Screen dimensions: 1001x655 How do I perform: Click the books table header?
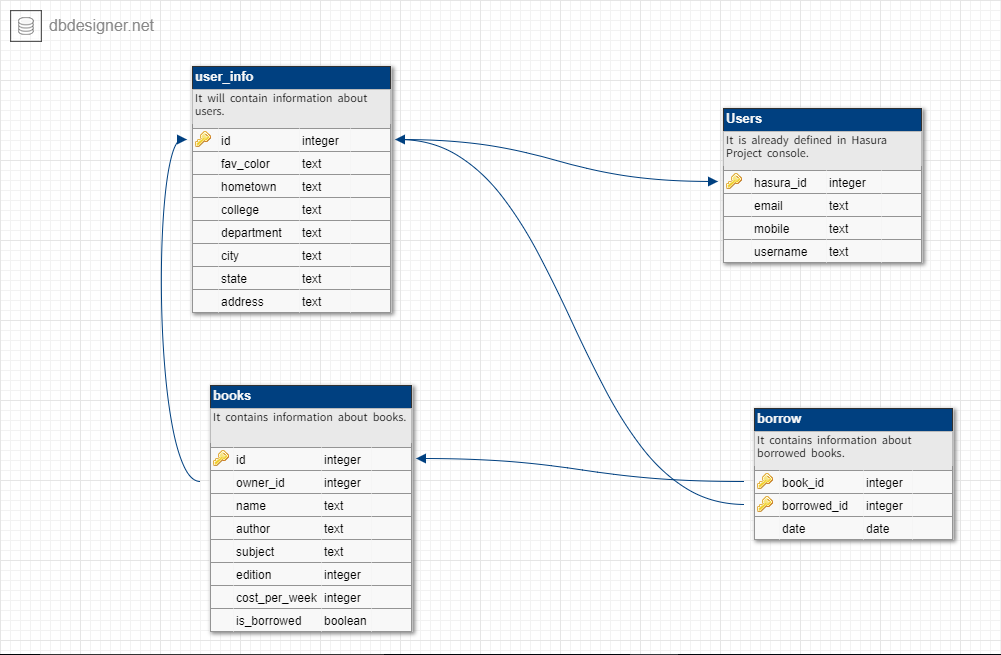click(x=310, y=396)
